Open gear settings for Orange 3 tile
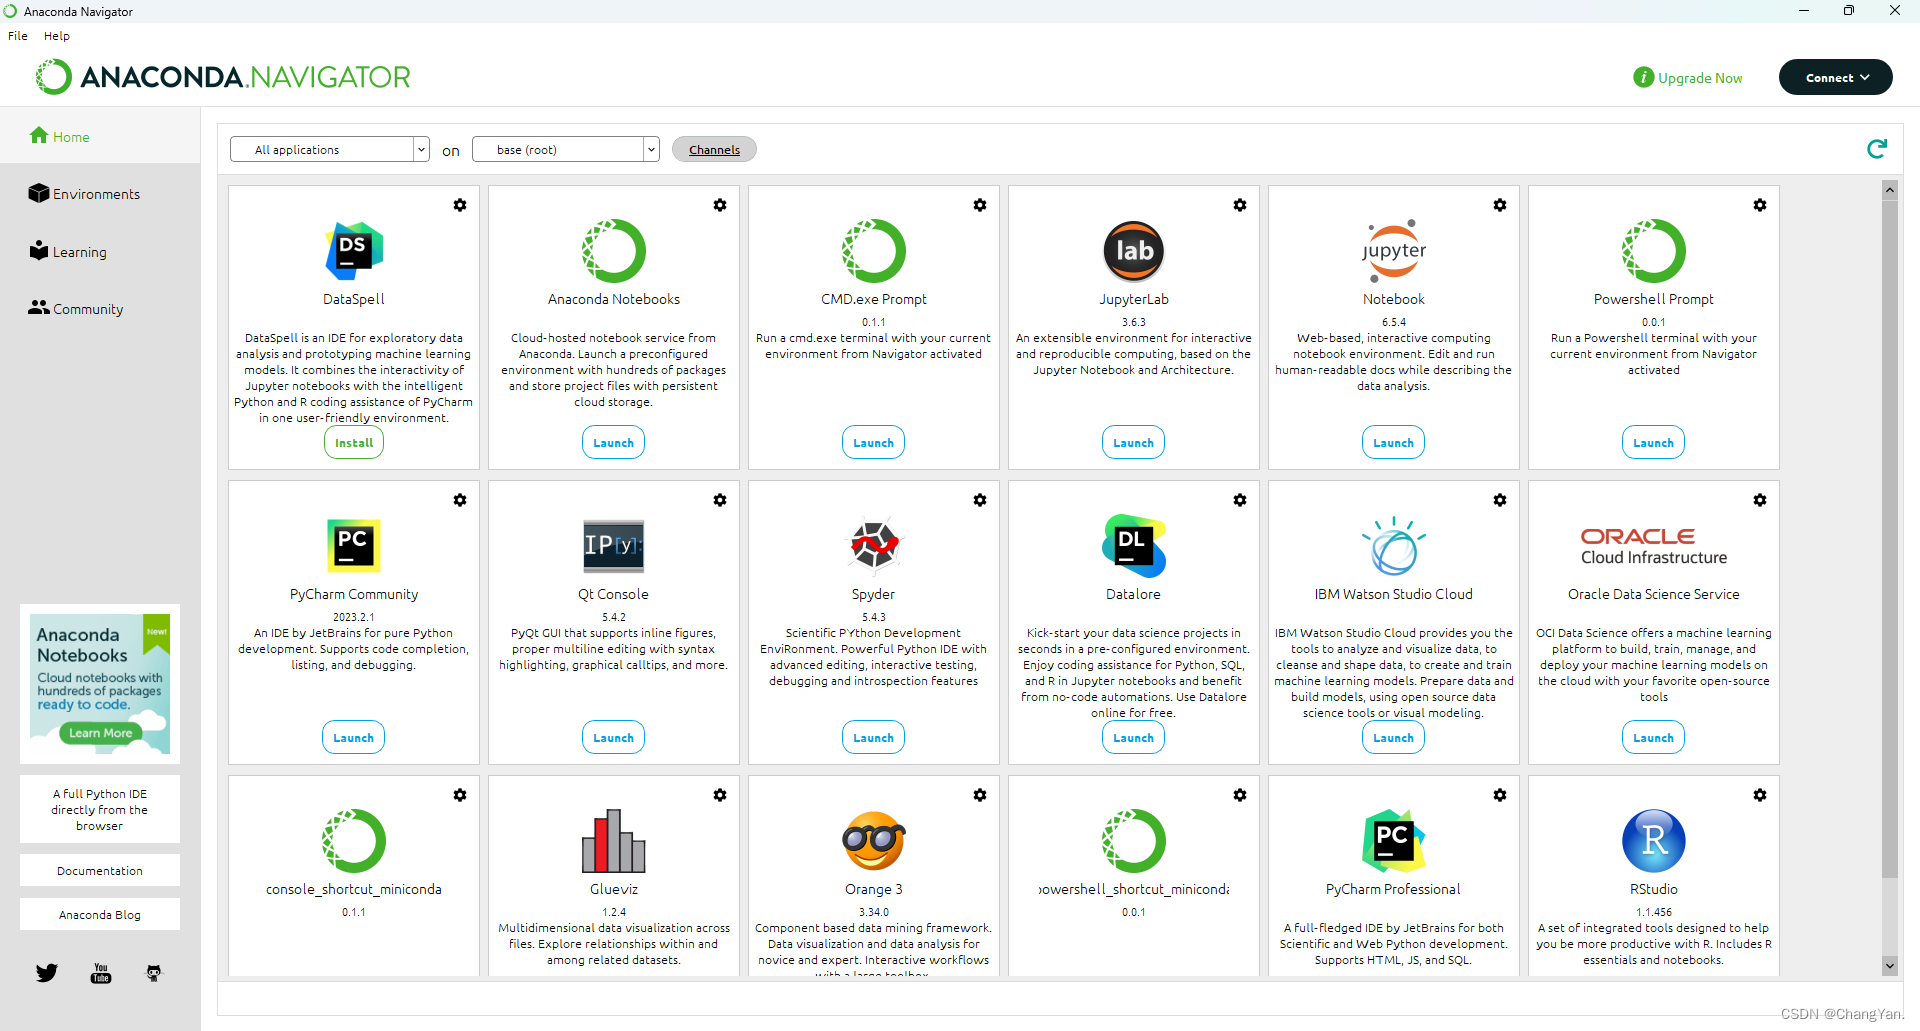The height and width of the screenshot is (1031, 1920). 980,795
